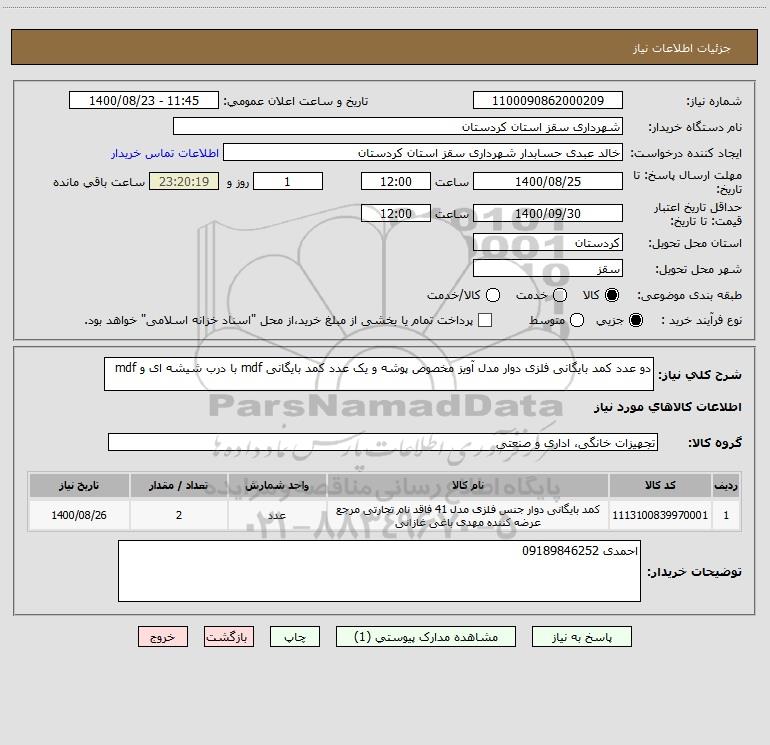Click the ساعت باقی مانده label

[x=99, y=182]
